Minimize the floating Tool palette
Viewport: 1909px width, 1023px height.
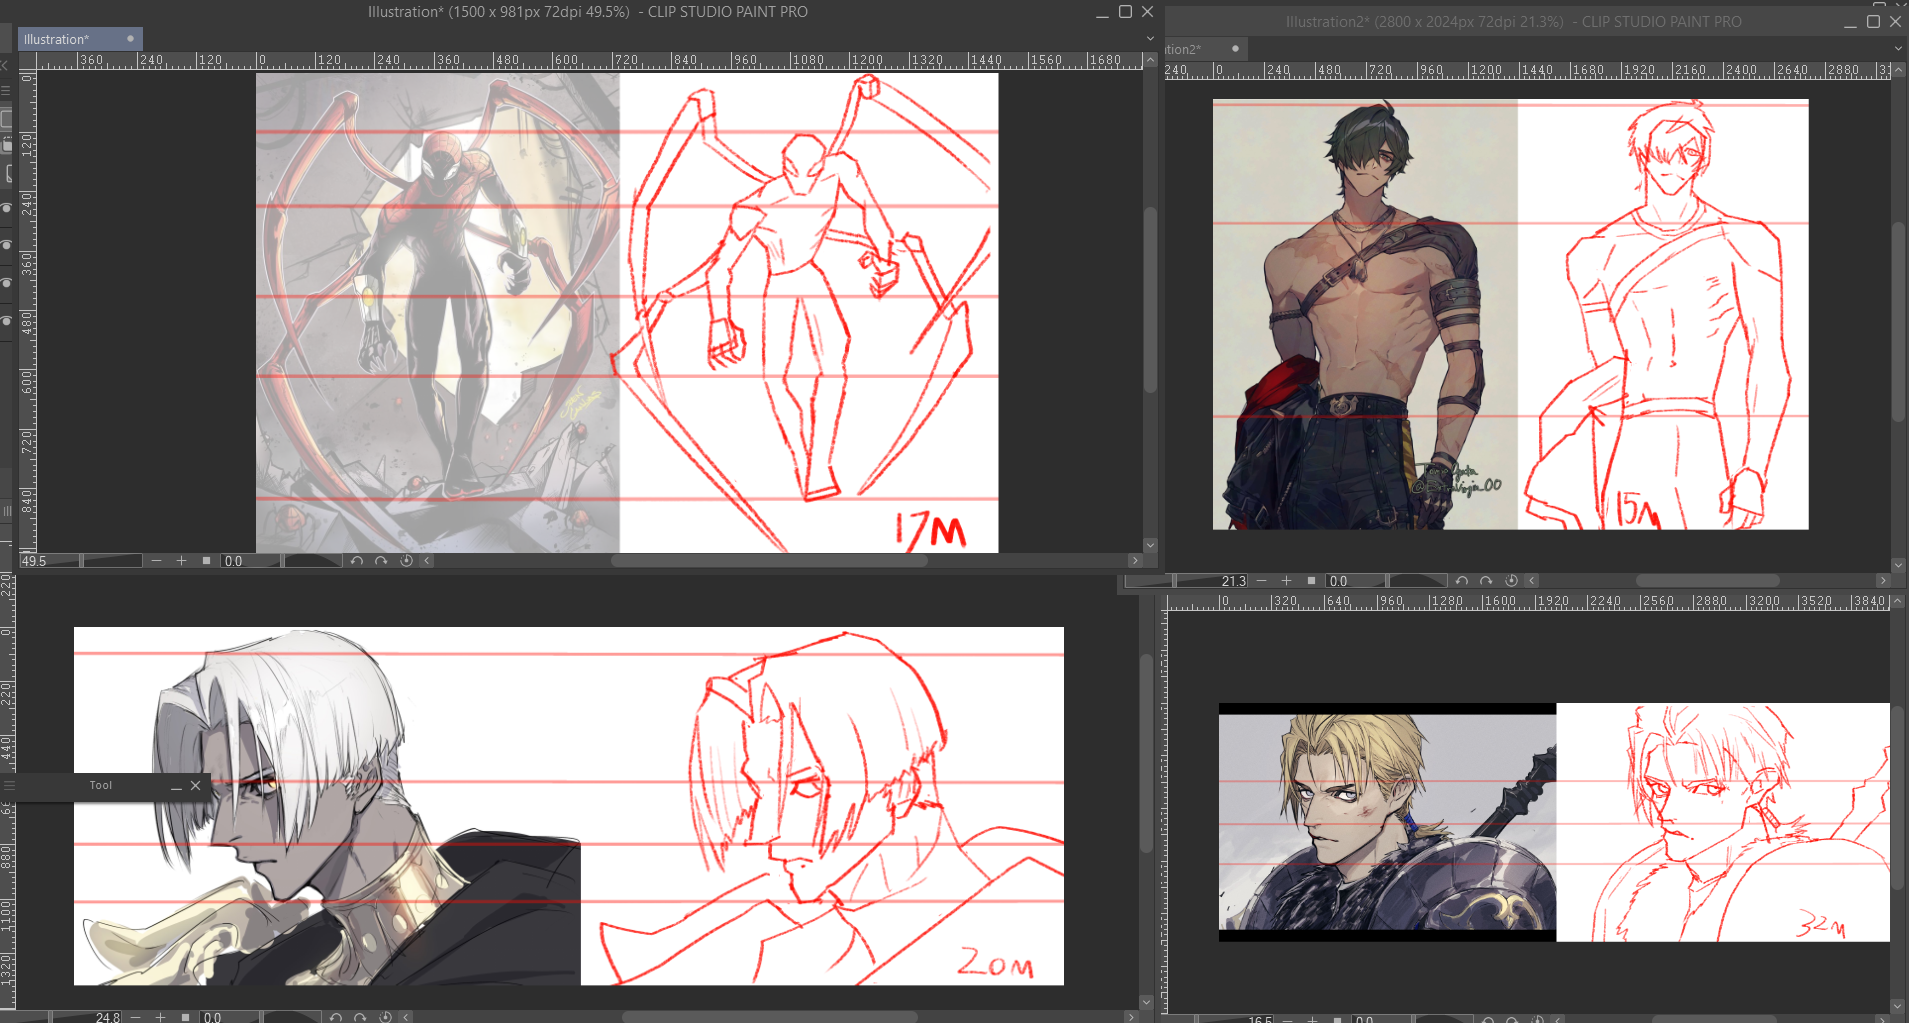pos(176,786)
